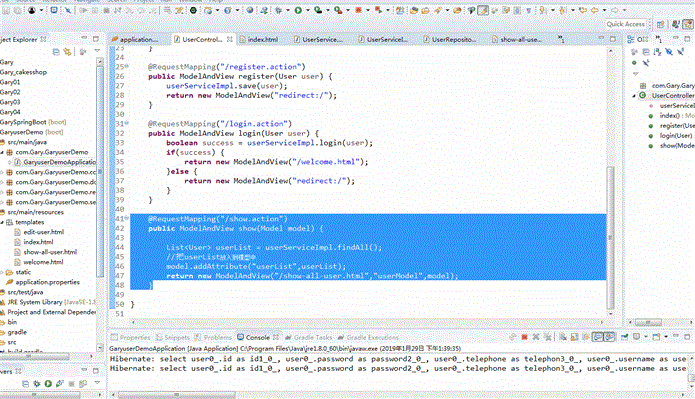Open the Back navigation history dropdown
This screenshot has width=695, height=399.
[x=604, y=10]
